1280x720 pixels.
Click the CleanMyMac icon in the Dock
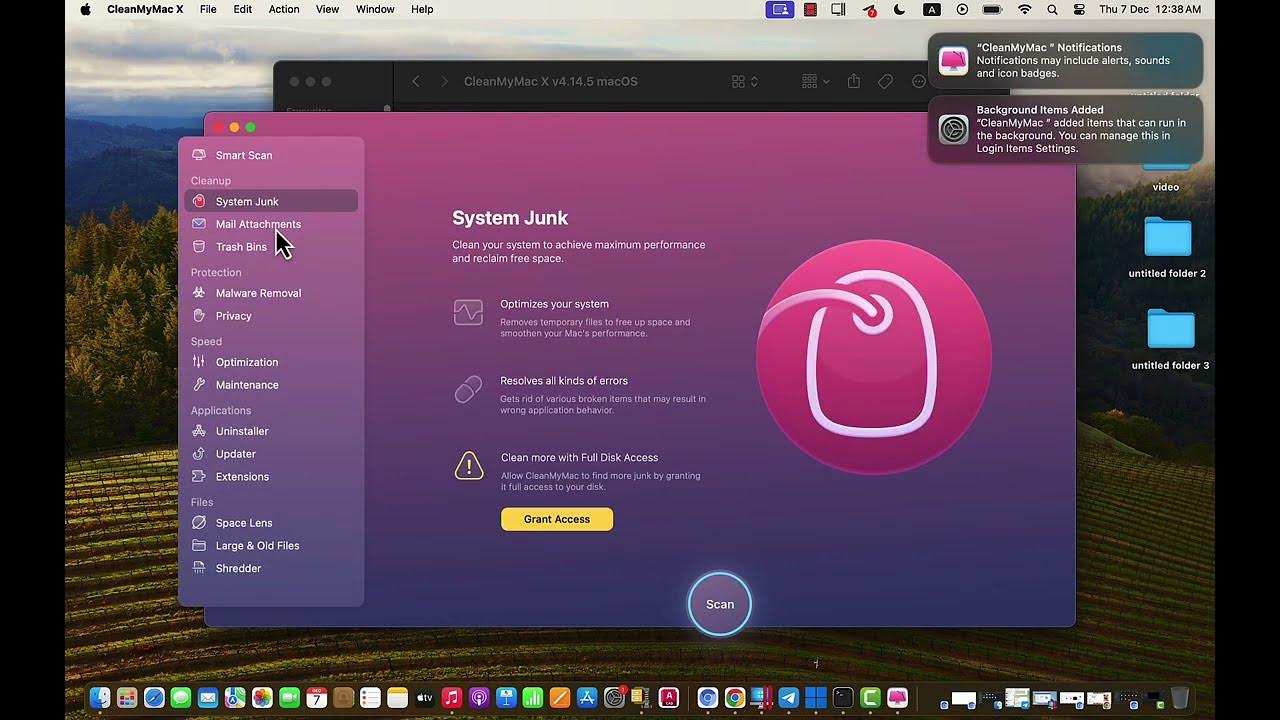pyautogui.click(x=897, y=698)
